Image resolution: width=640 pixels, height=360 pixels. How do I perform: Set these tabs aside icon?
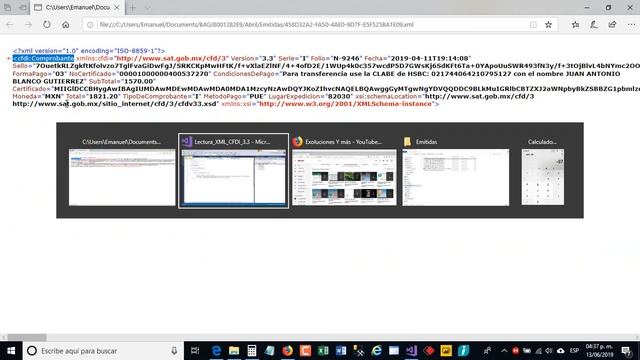(x=23, y=7)
